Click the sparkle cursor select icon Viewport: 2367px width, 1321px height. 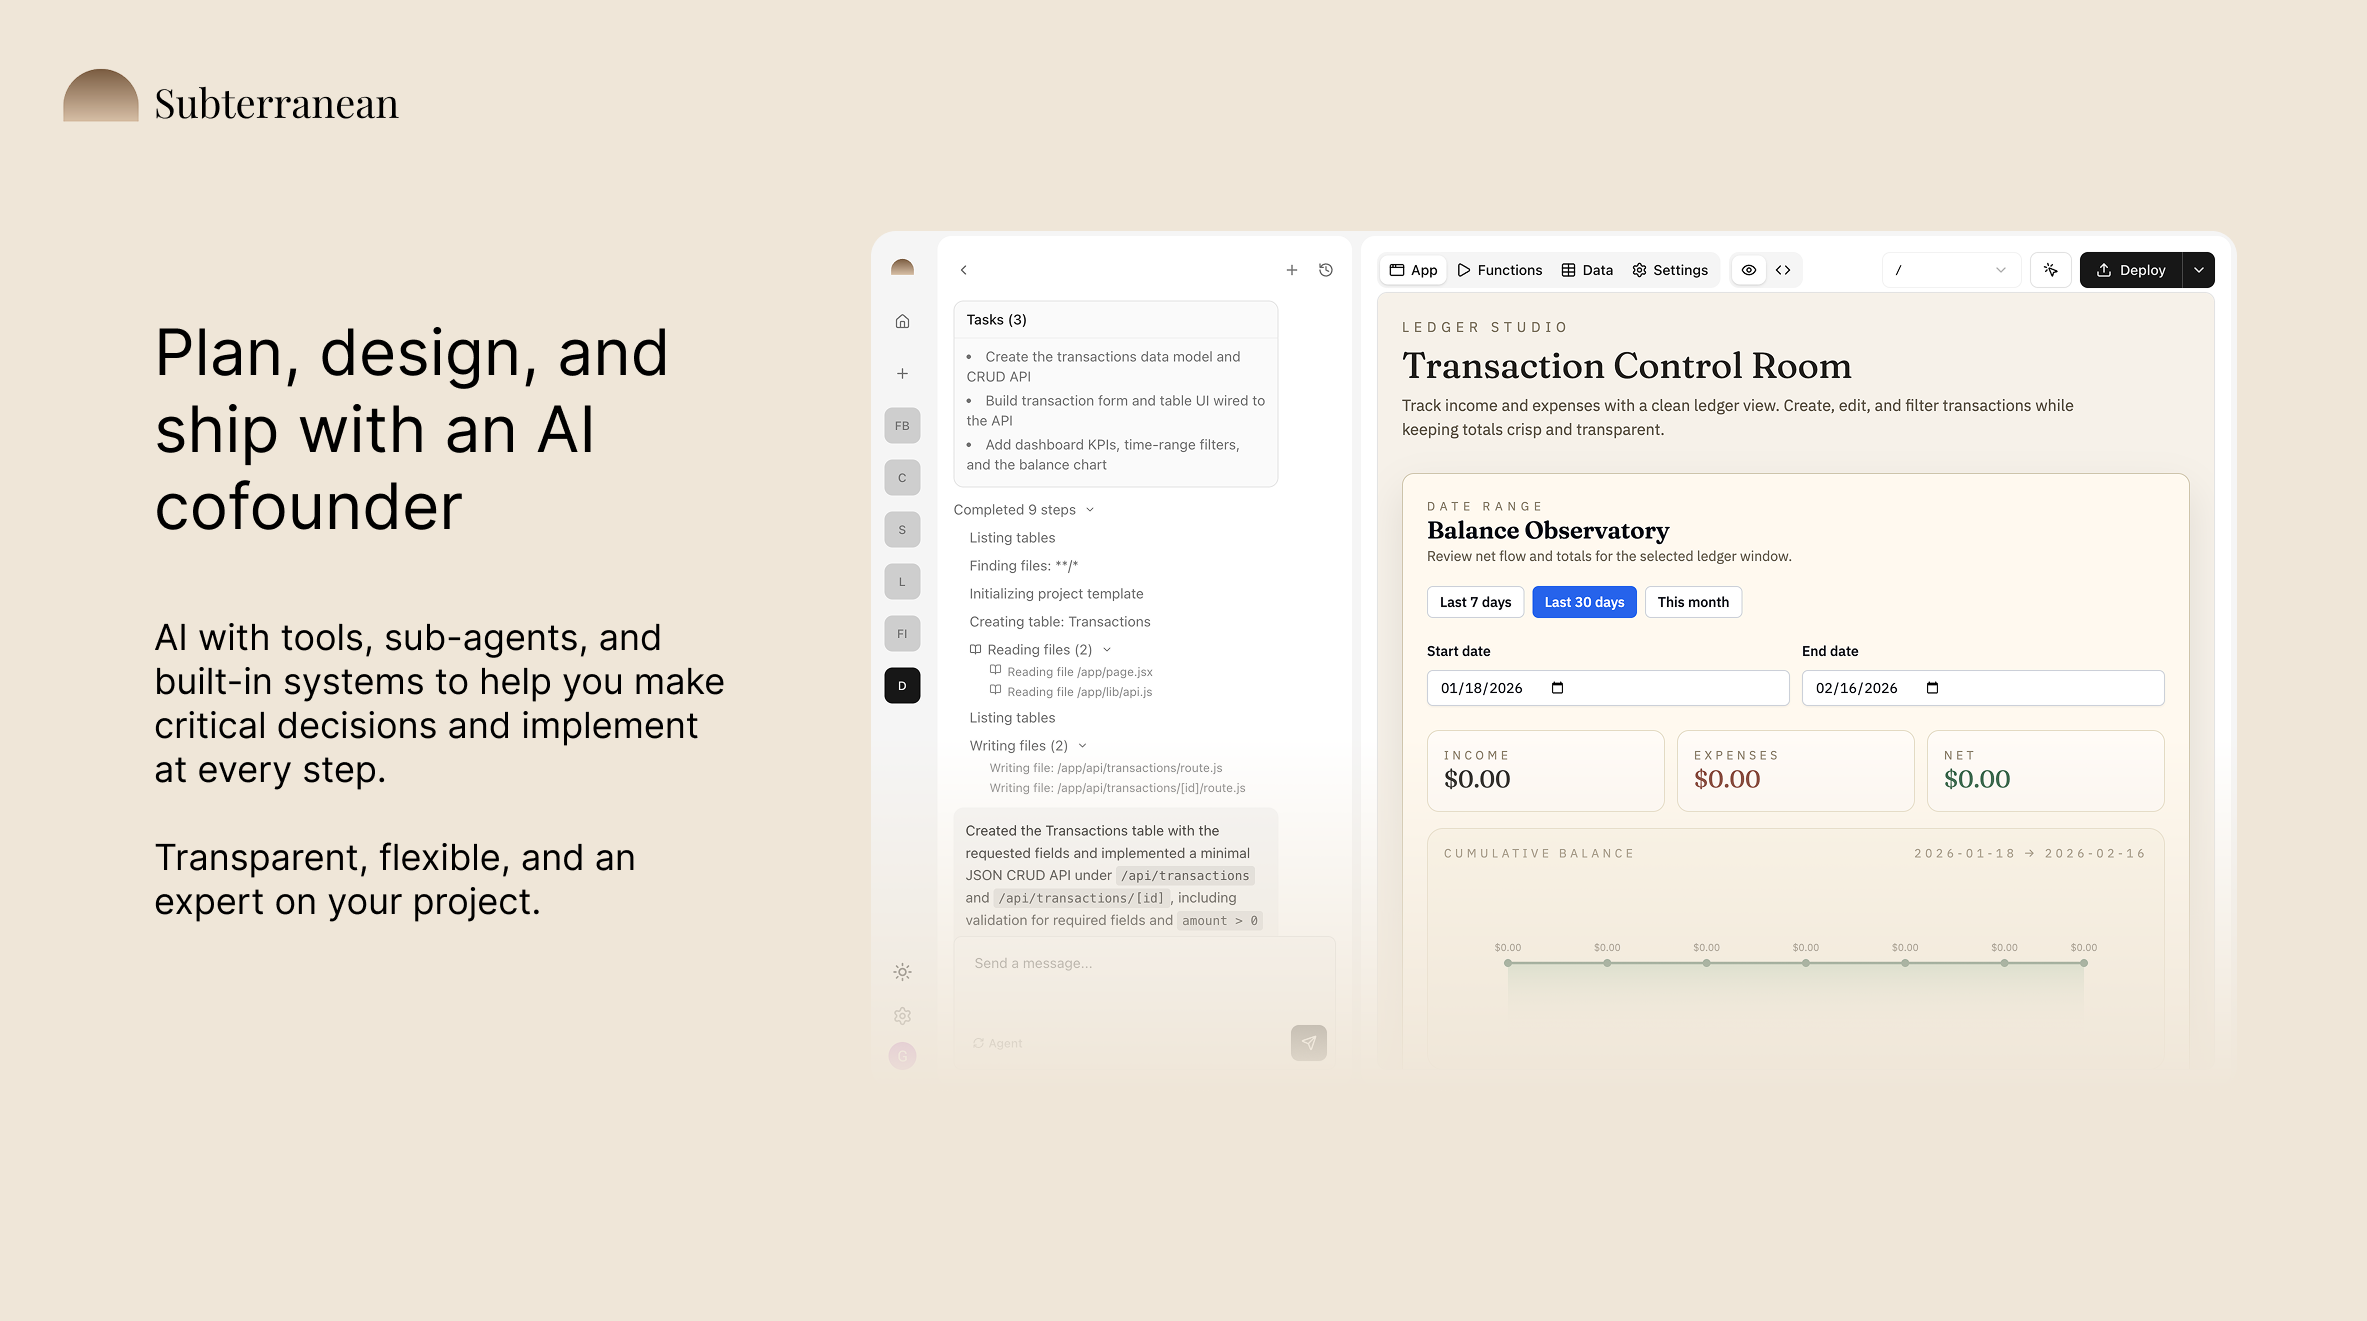click(x=2050, y=270)
